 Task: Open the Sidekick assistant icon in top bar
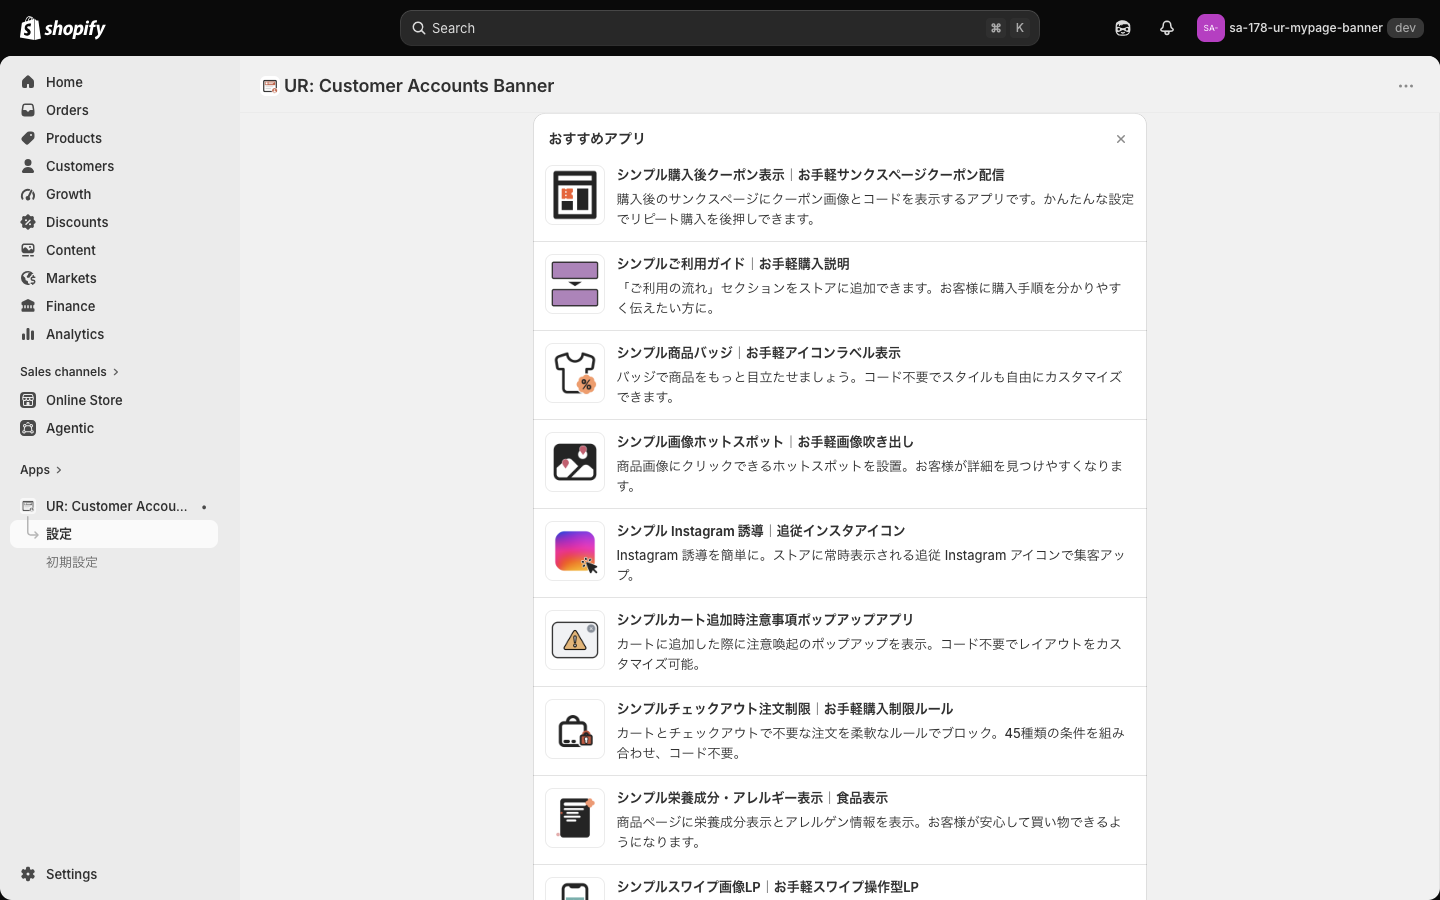(x=1123, y=28)
